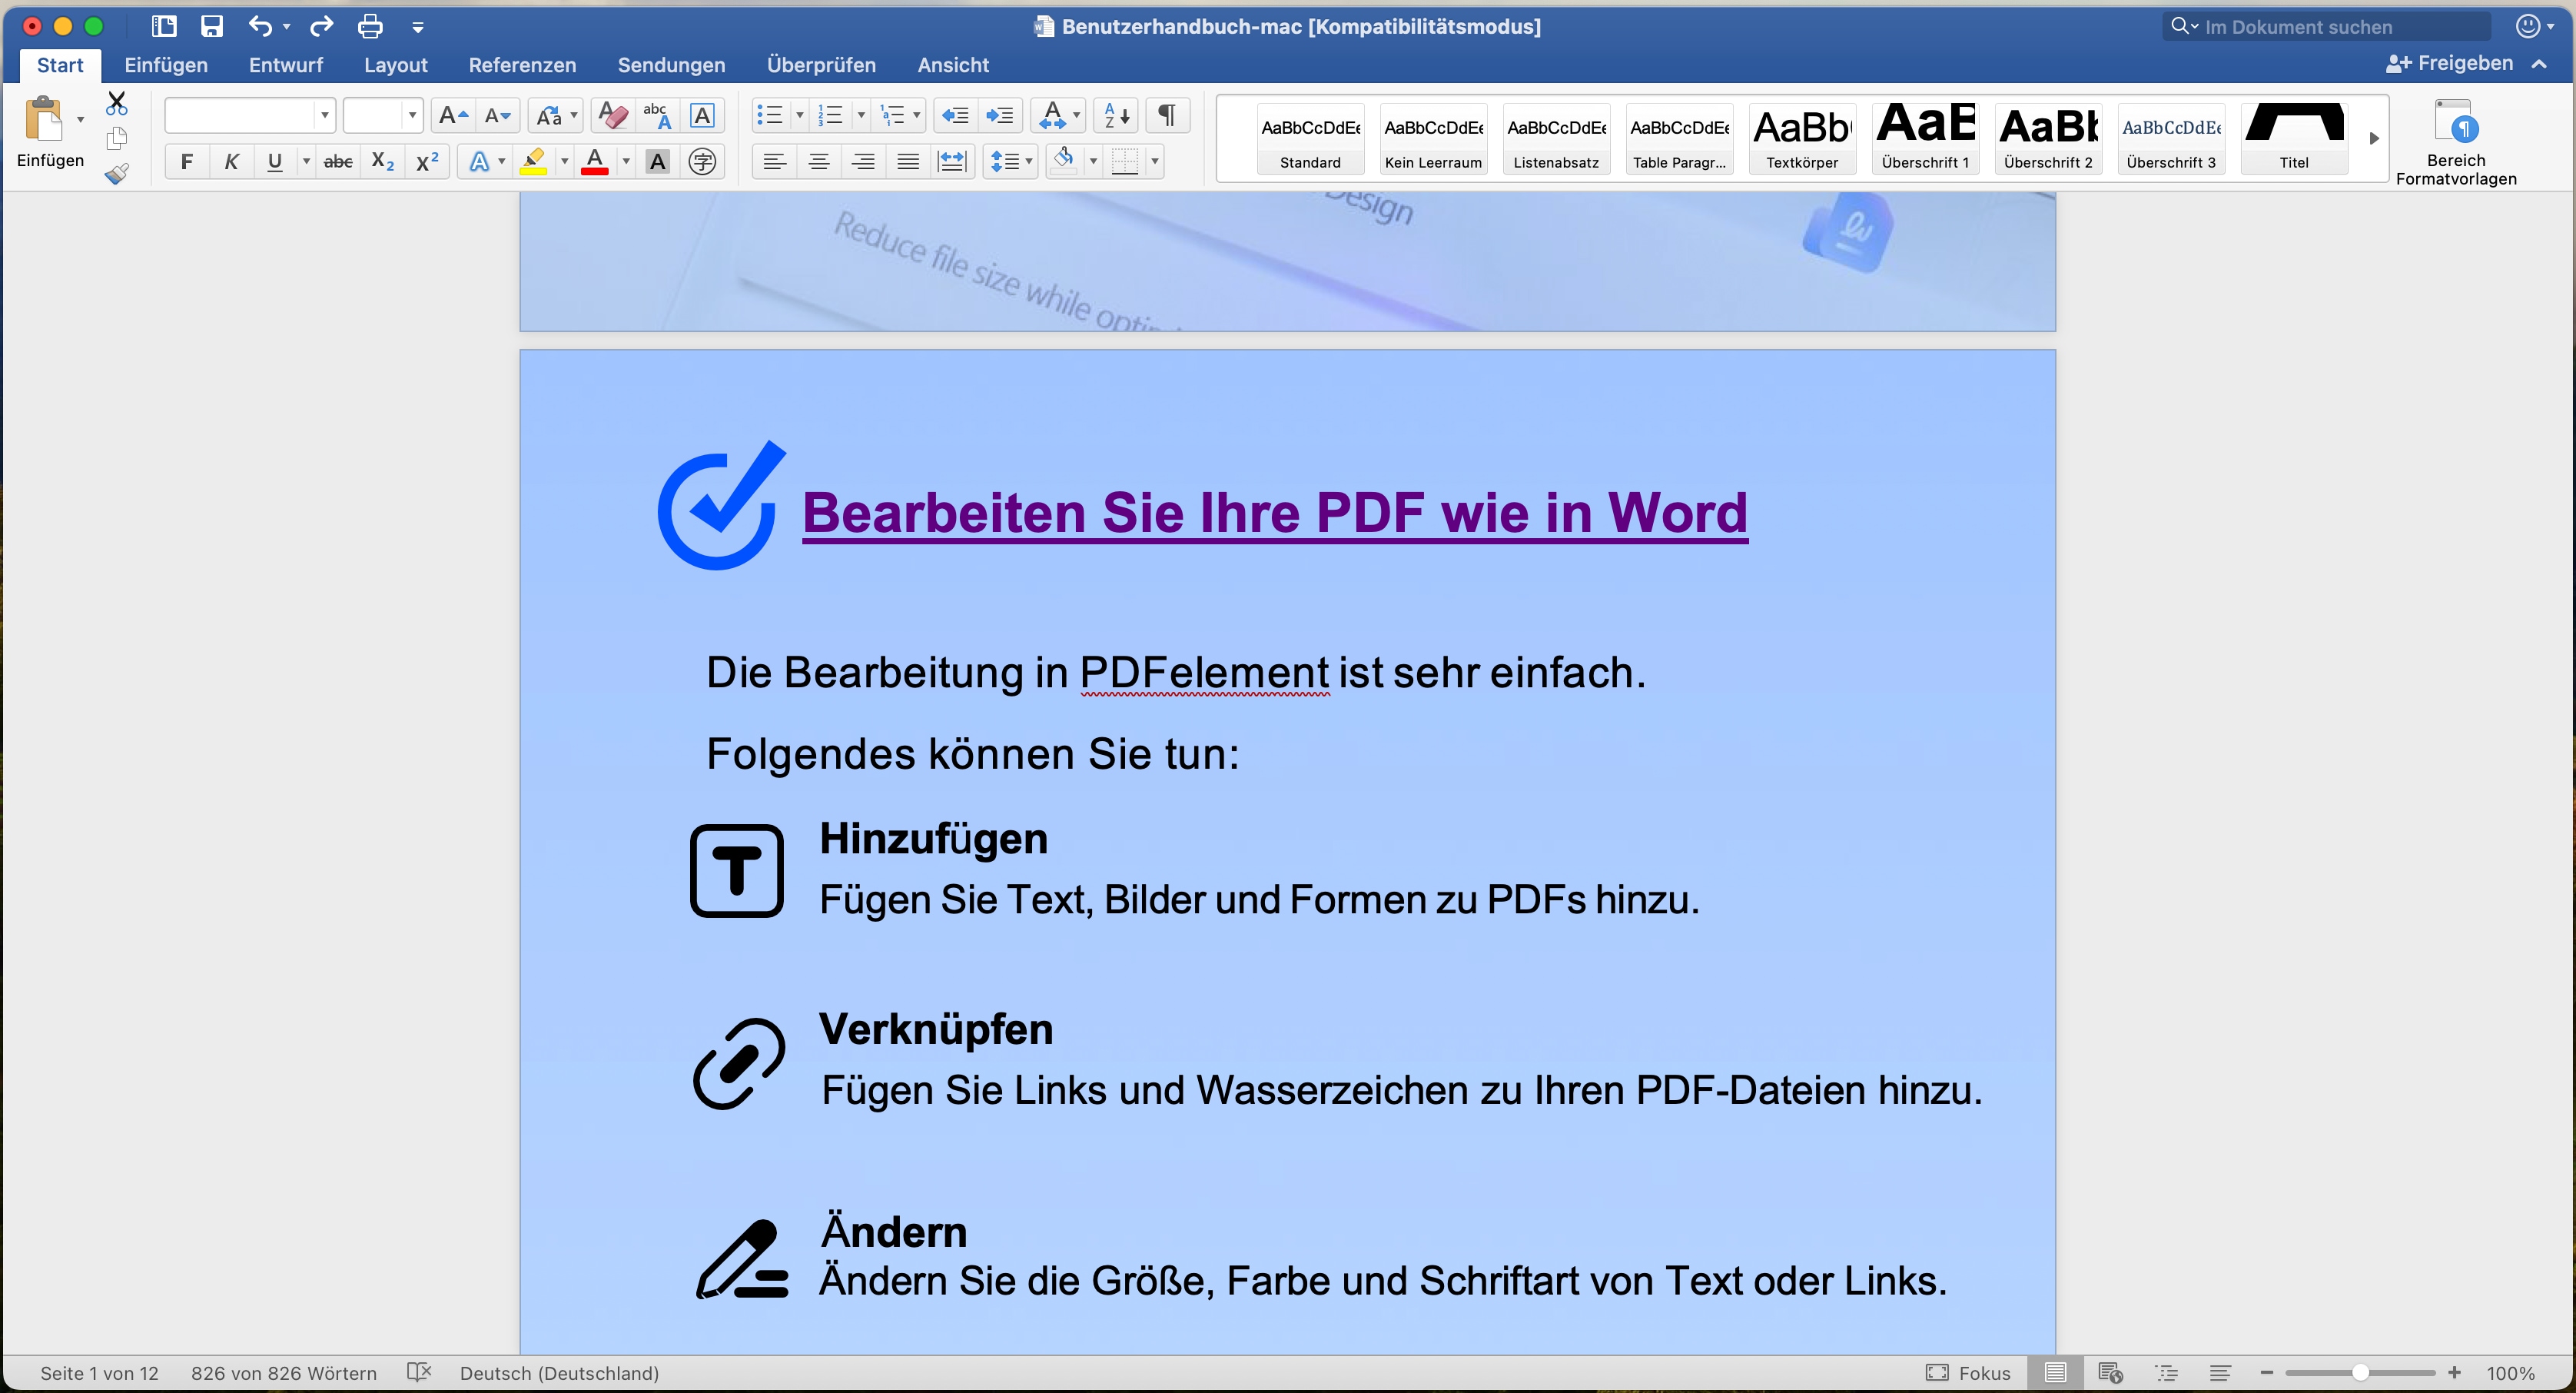Switch to Layout ribbon tab
The height and width of the screenshot is (1393, 2576).
395,65
